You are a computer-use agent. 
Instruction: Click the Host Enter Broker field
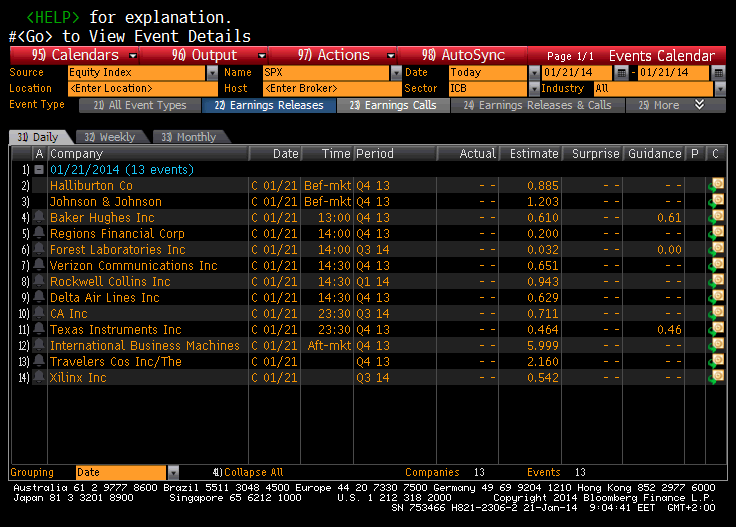332,89
